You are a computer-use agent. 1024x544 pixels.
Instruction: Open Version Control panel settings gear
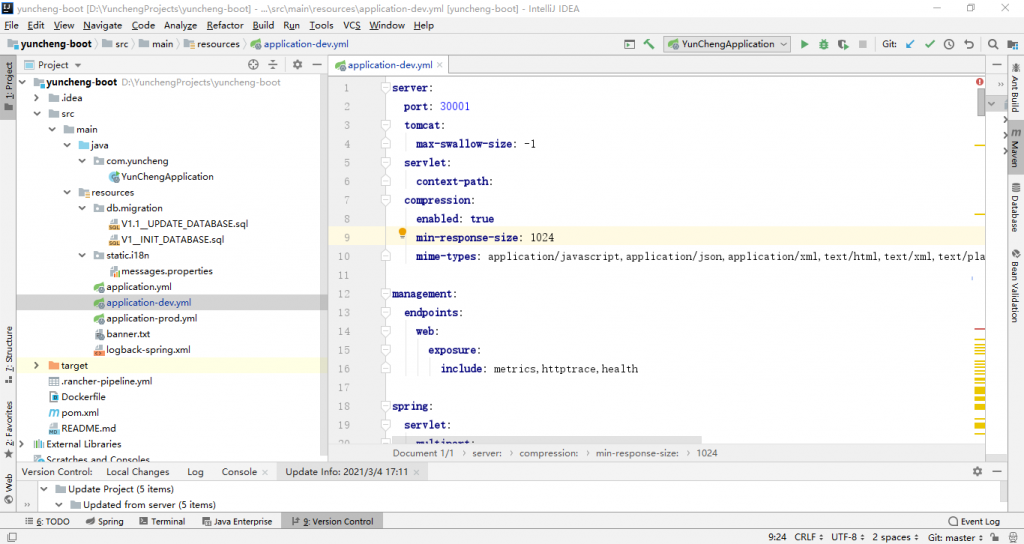[977, 471]
